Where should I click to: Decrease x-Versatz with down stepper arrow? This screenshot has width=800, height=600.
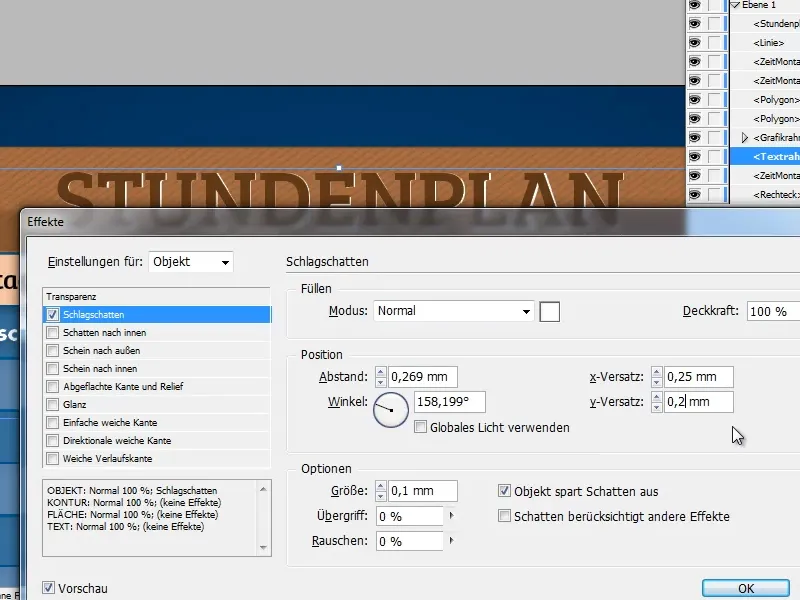coord(657,382)
